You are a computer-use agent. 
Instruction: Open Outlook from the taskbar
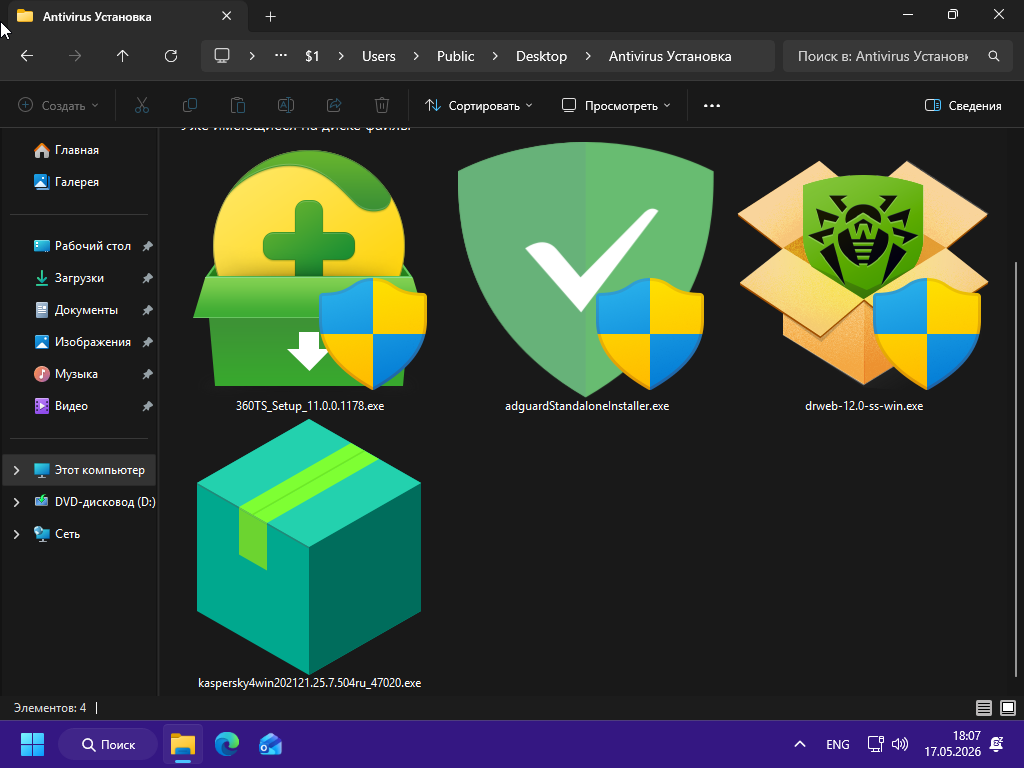click(270, 744)
